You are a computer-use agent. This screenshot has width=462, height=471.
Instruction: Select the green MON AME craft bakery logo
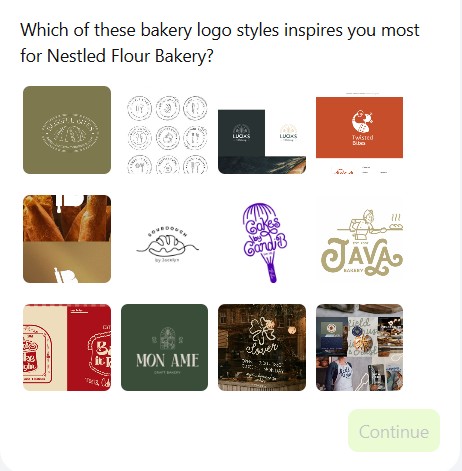165,347
